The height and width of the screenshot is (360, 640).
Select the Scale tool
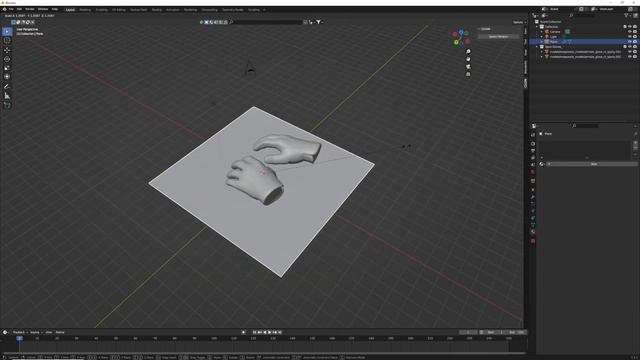(x=7, y=68)
